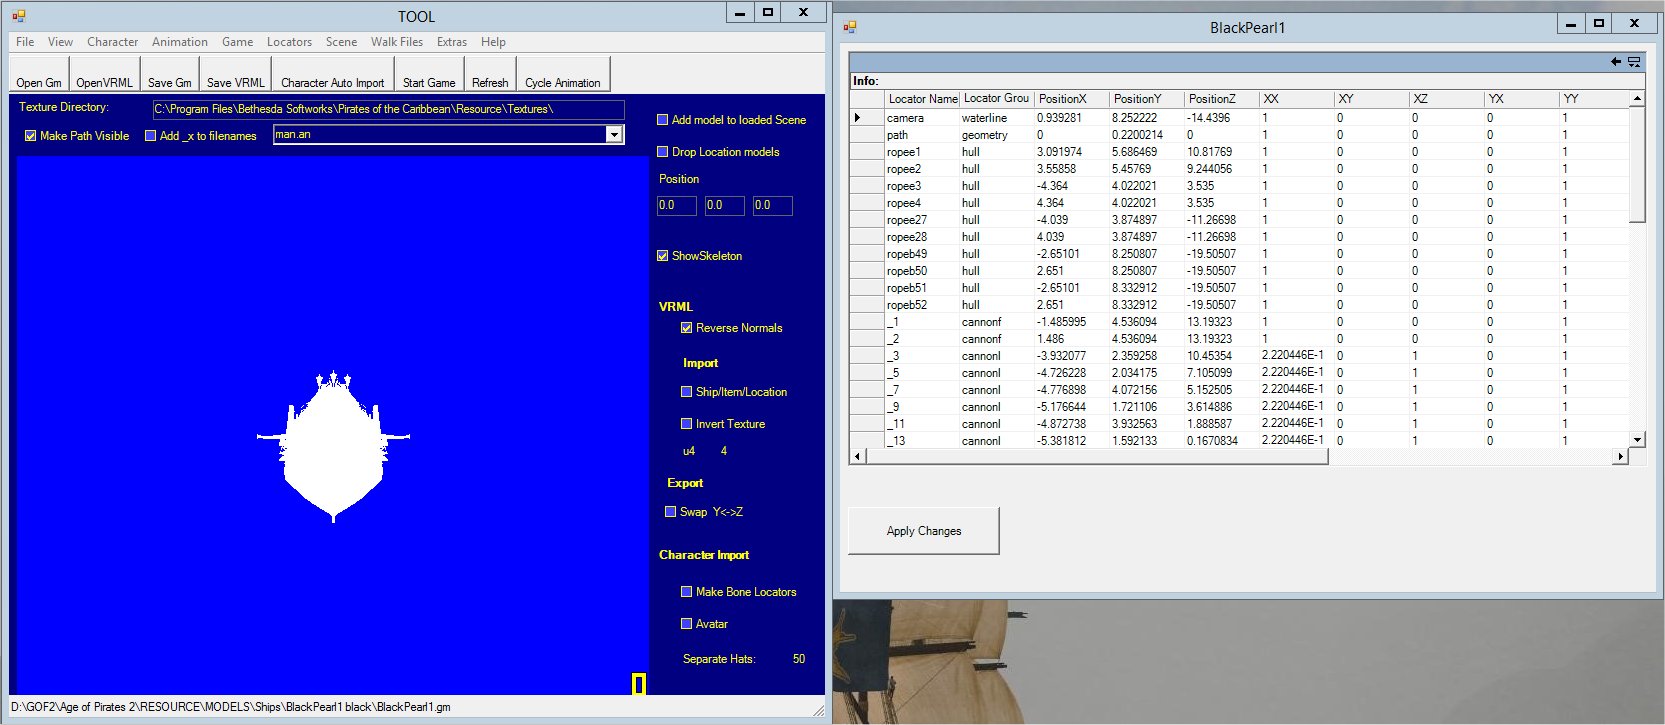
Task: Click the Cycle Animation toolbar button
Action: click(563, 76)
